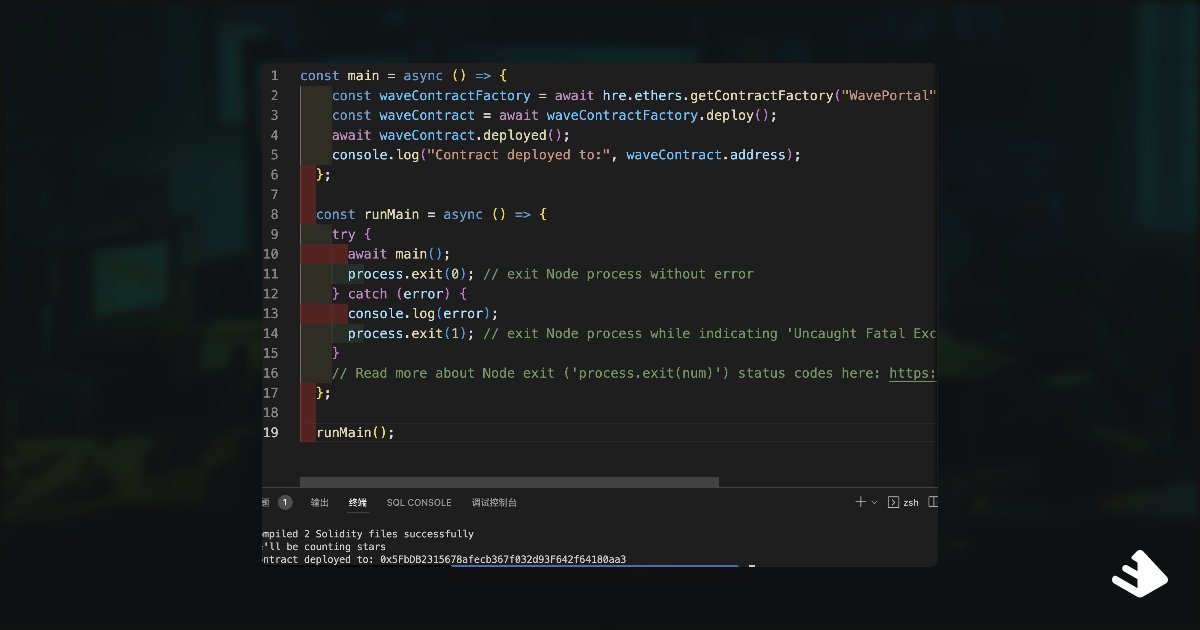Open the SQL CONSOLE tab
Screen dimensions: 1200x630
pos(419,503)
